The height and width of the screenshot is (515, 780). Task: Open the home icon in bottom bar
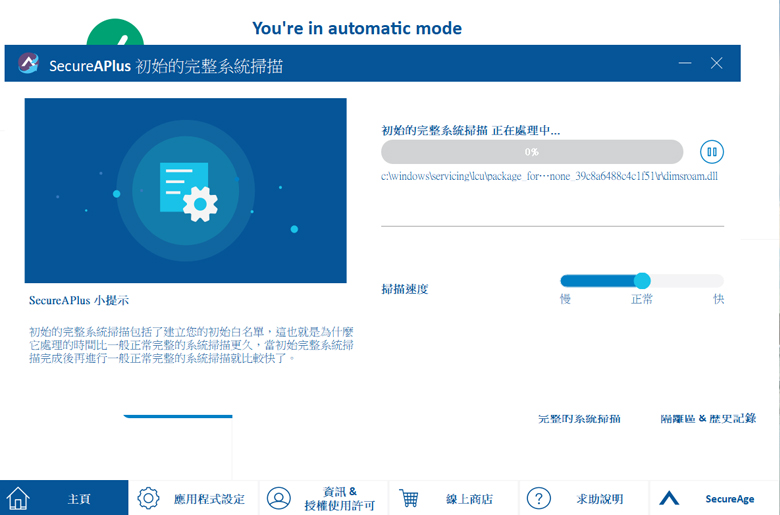[x=18, y=498]
